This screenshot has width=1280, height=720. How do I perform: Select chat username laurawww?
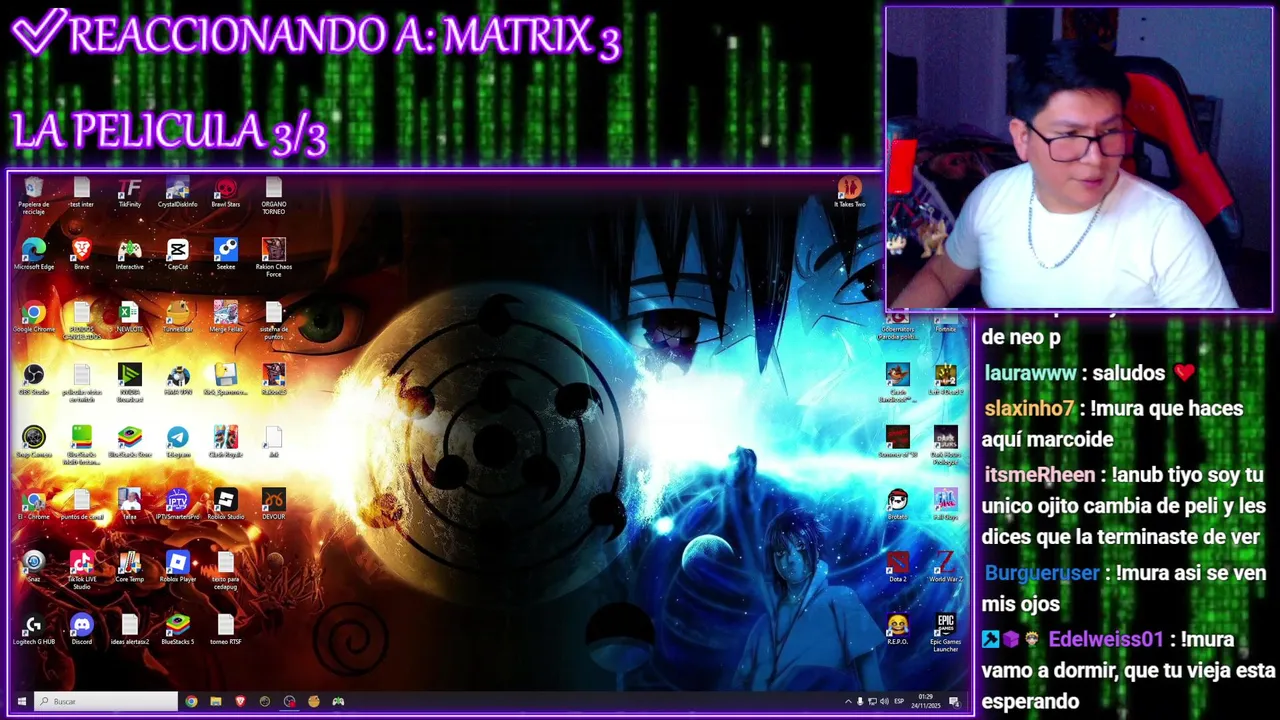[x=1030, y=373]
